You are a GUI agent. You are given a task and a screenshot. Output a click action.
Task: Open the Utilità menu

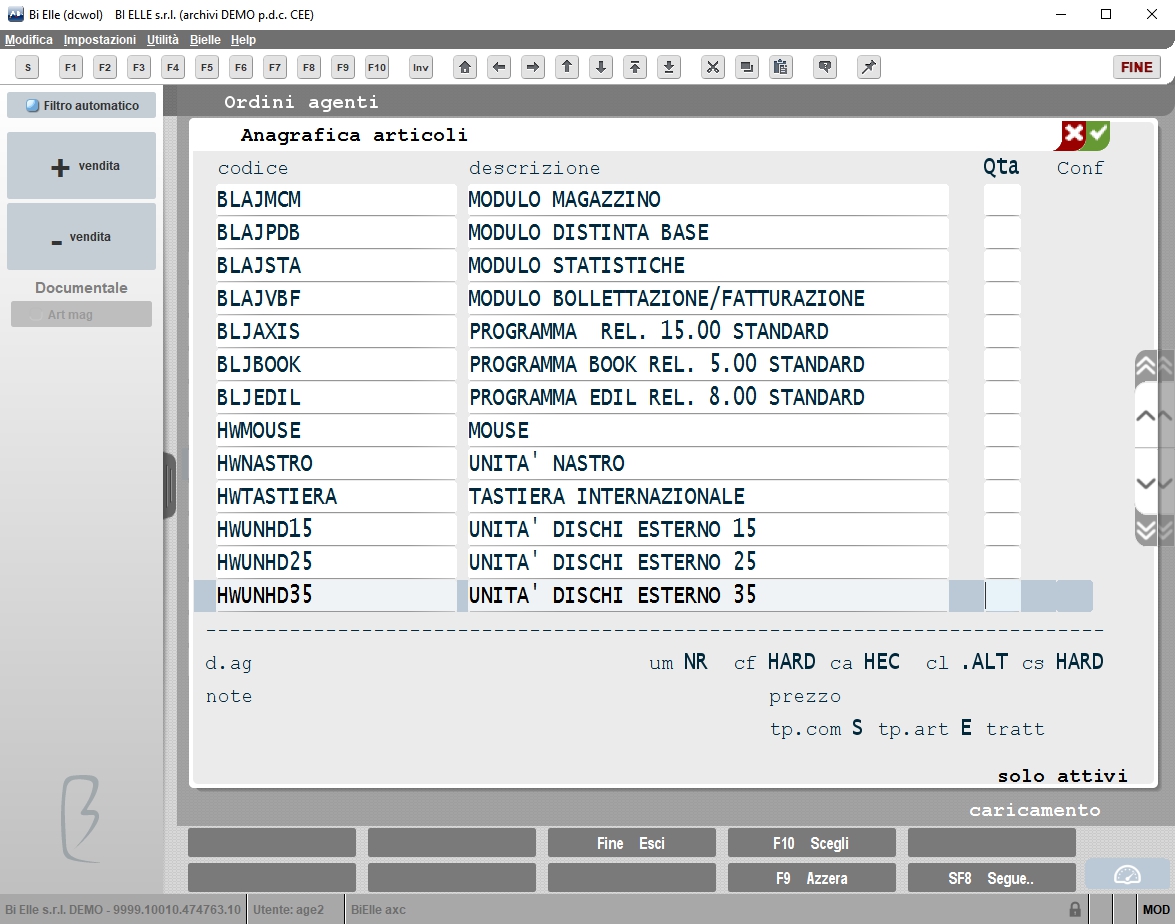click(163, 40)
